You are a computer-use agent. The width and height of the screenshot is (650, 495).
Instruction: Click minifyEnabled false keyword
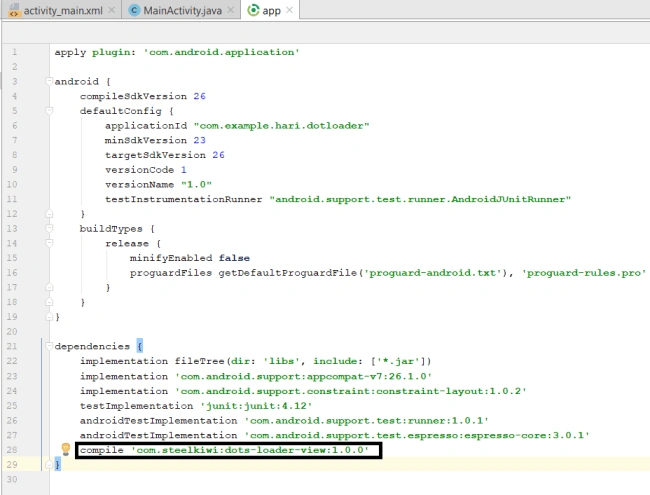(x=234, y=258)
